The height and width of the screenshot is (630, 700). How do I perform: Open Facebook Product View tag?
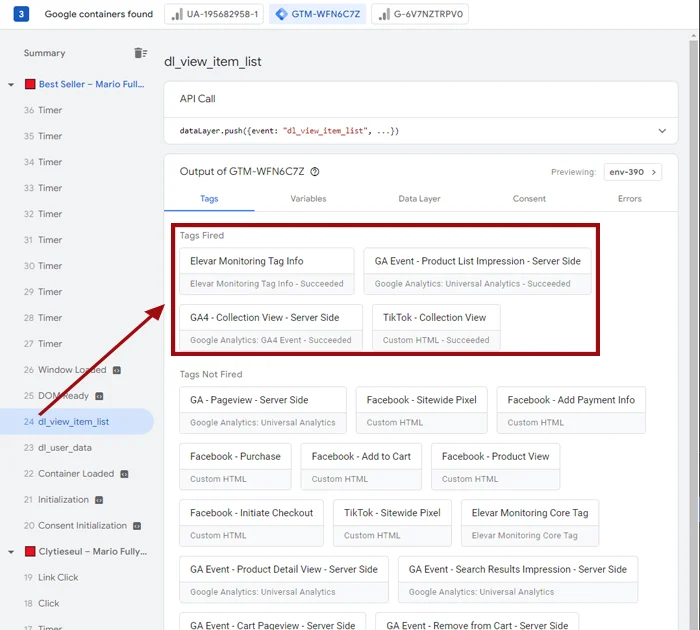(x=496, y=467)
